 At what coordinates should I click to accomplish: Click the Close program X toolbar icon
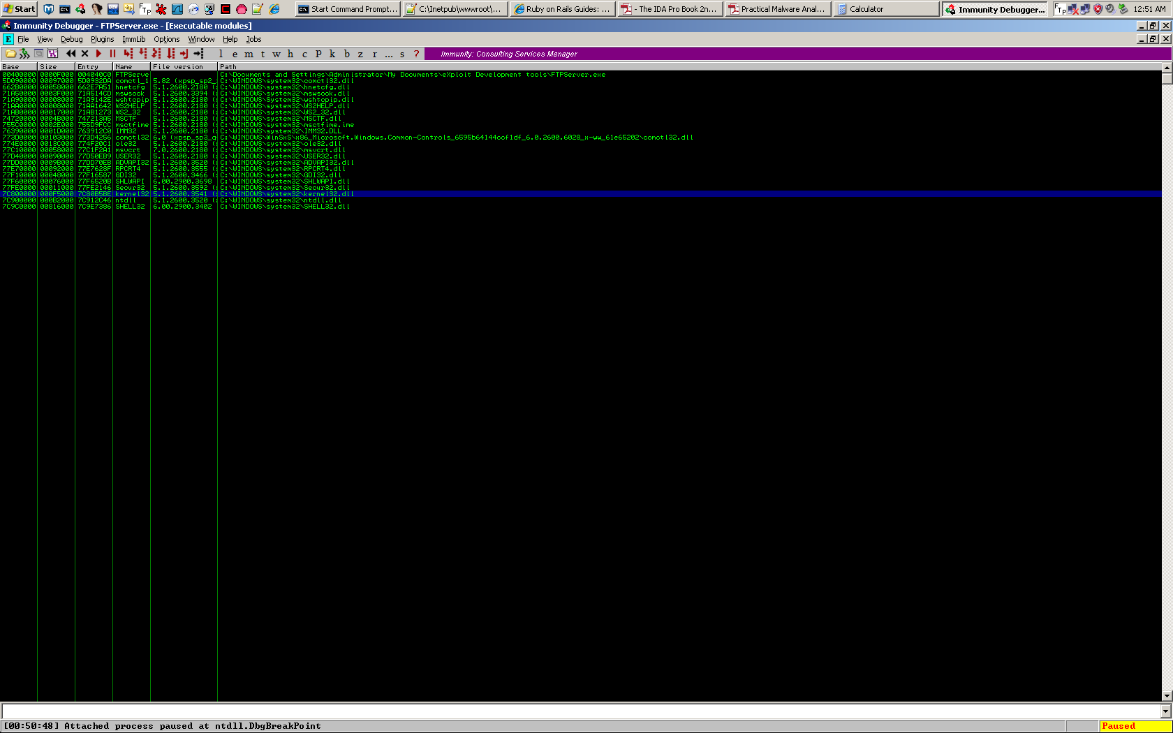coord(85,53)
